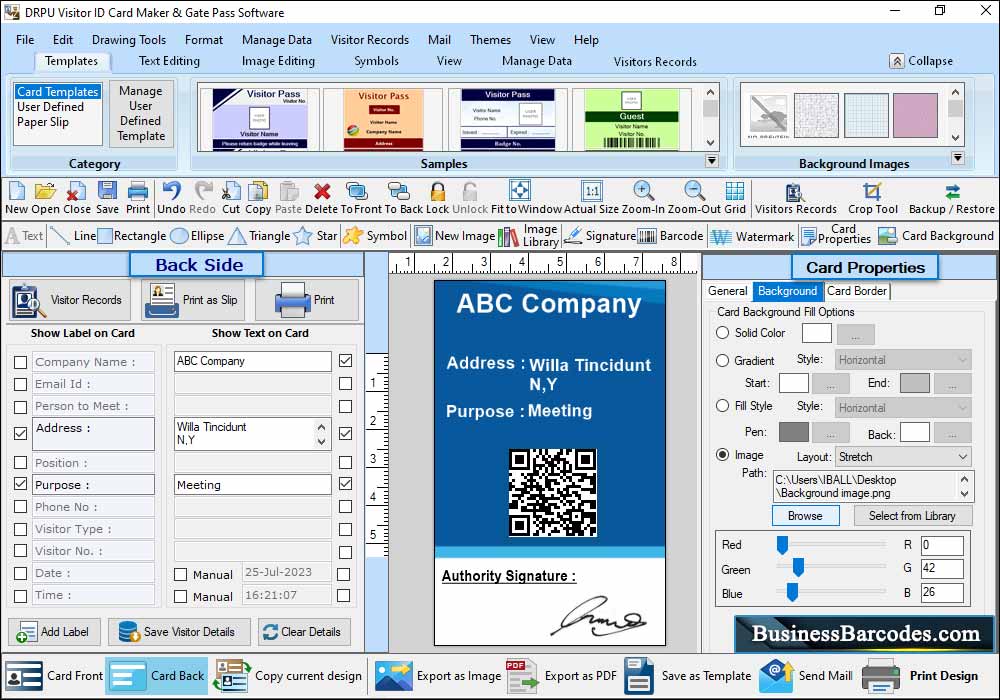1000x700 pixels.
Task: Click the Browse button
Action: 805,516
